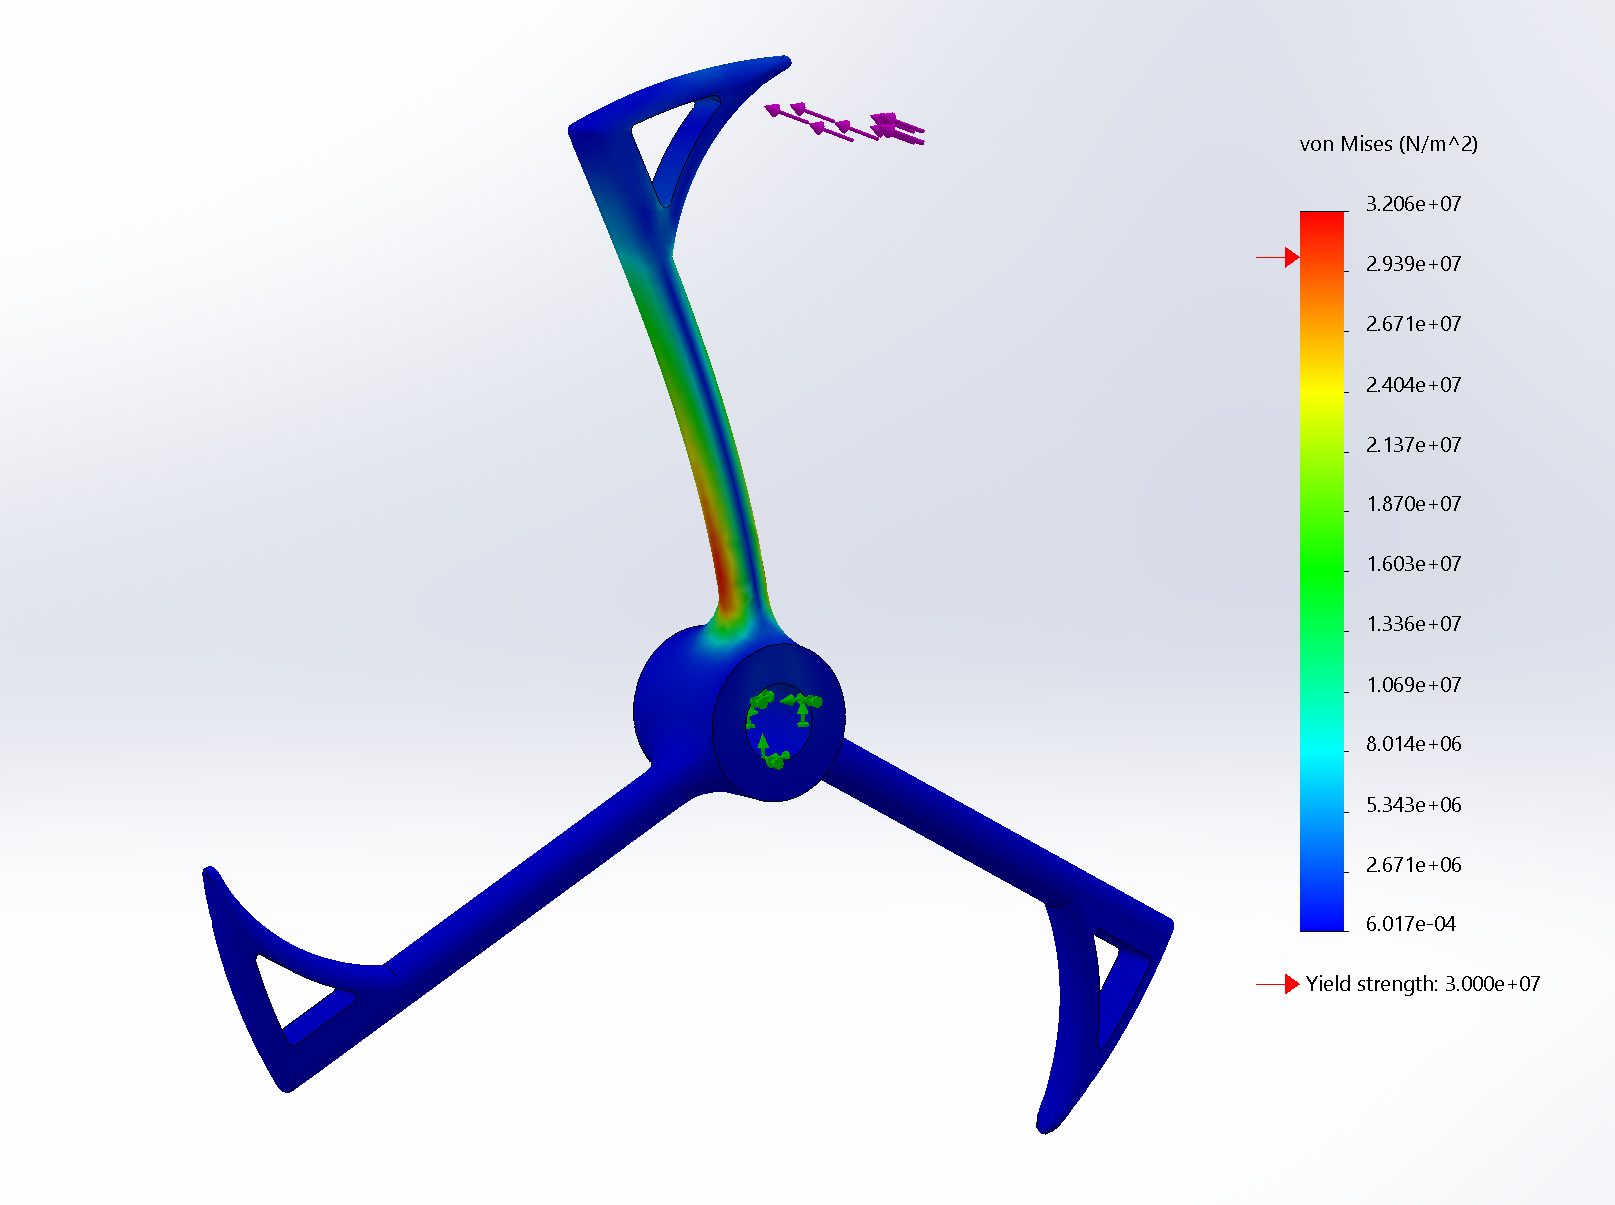Image resolution: width=1615 pixels, height=1205 pixels.
Task: Click the 1.069e+07 legend value
Action: coord(1413,685)
